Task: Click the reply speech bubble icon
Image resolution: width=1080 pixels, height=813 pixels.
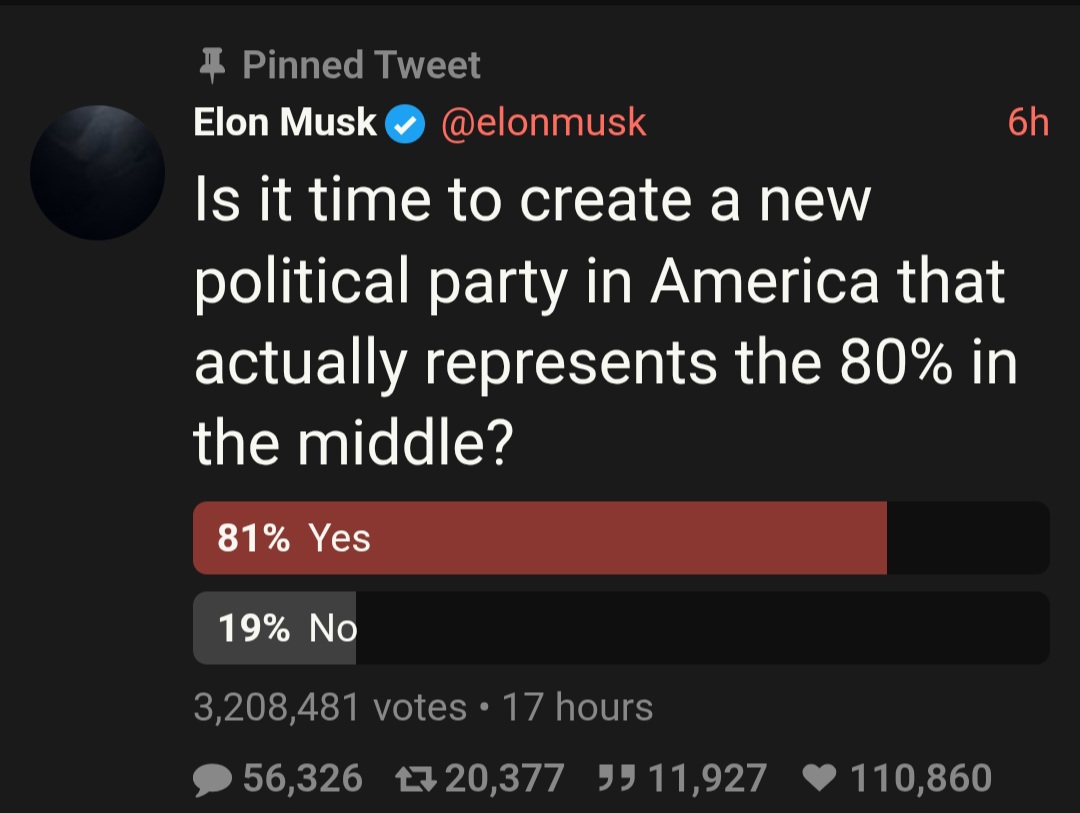Action: pyautogui.click(x=212, y=779)
